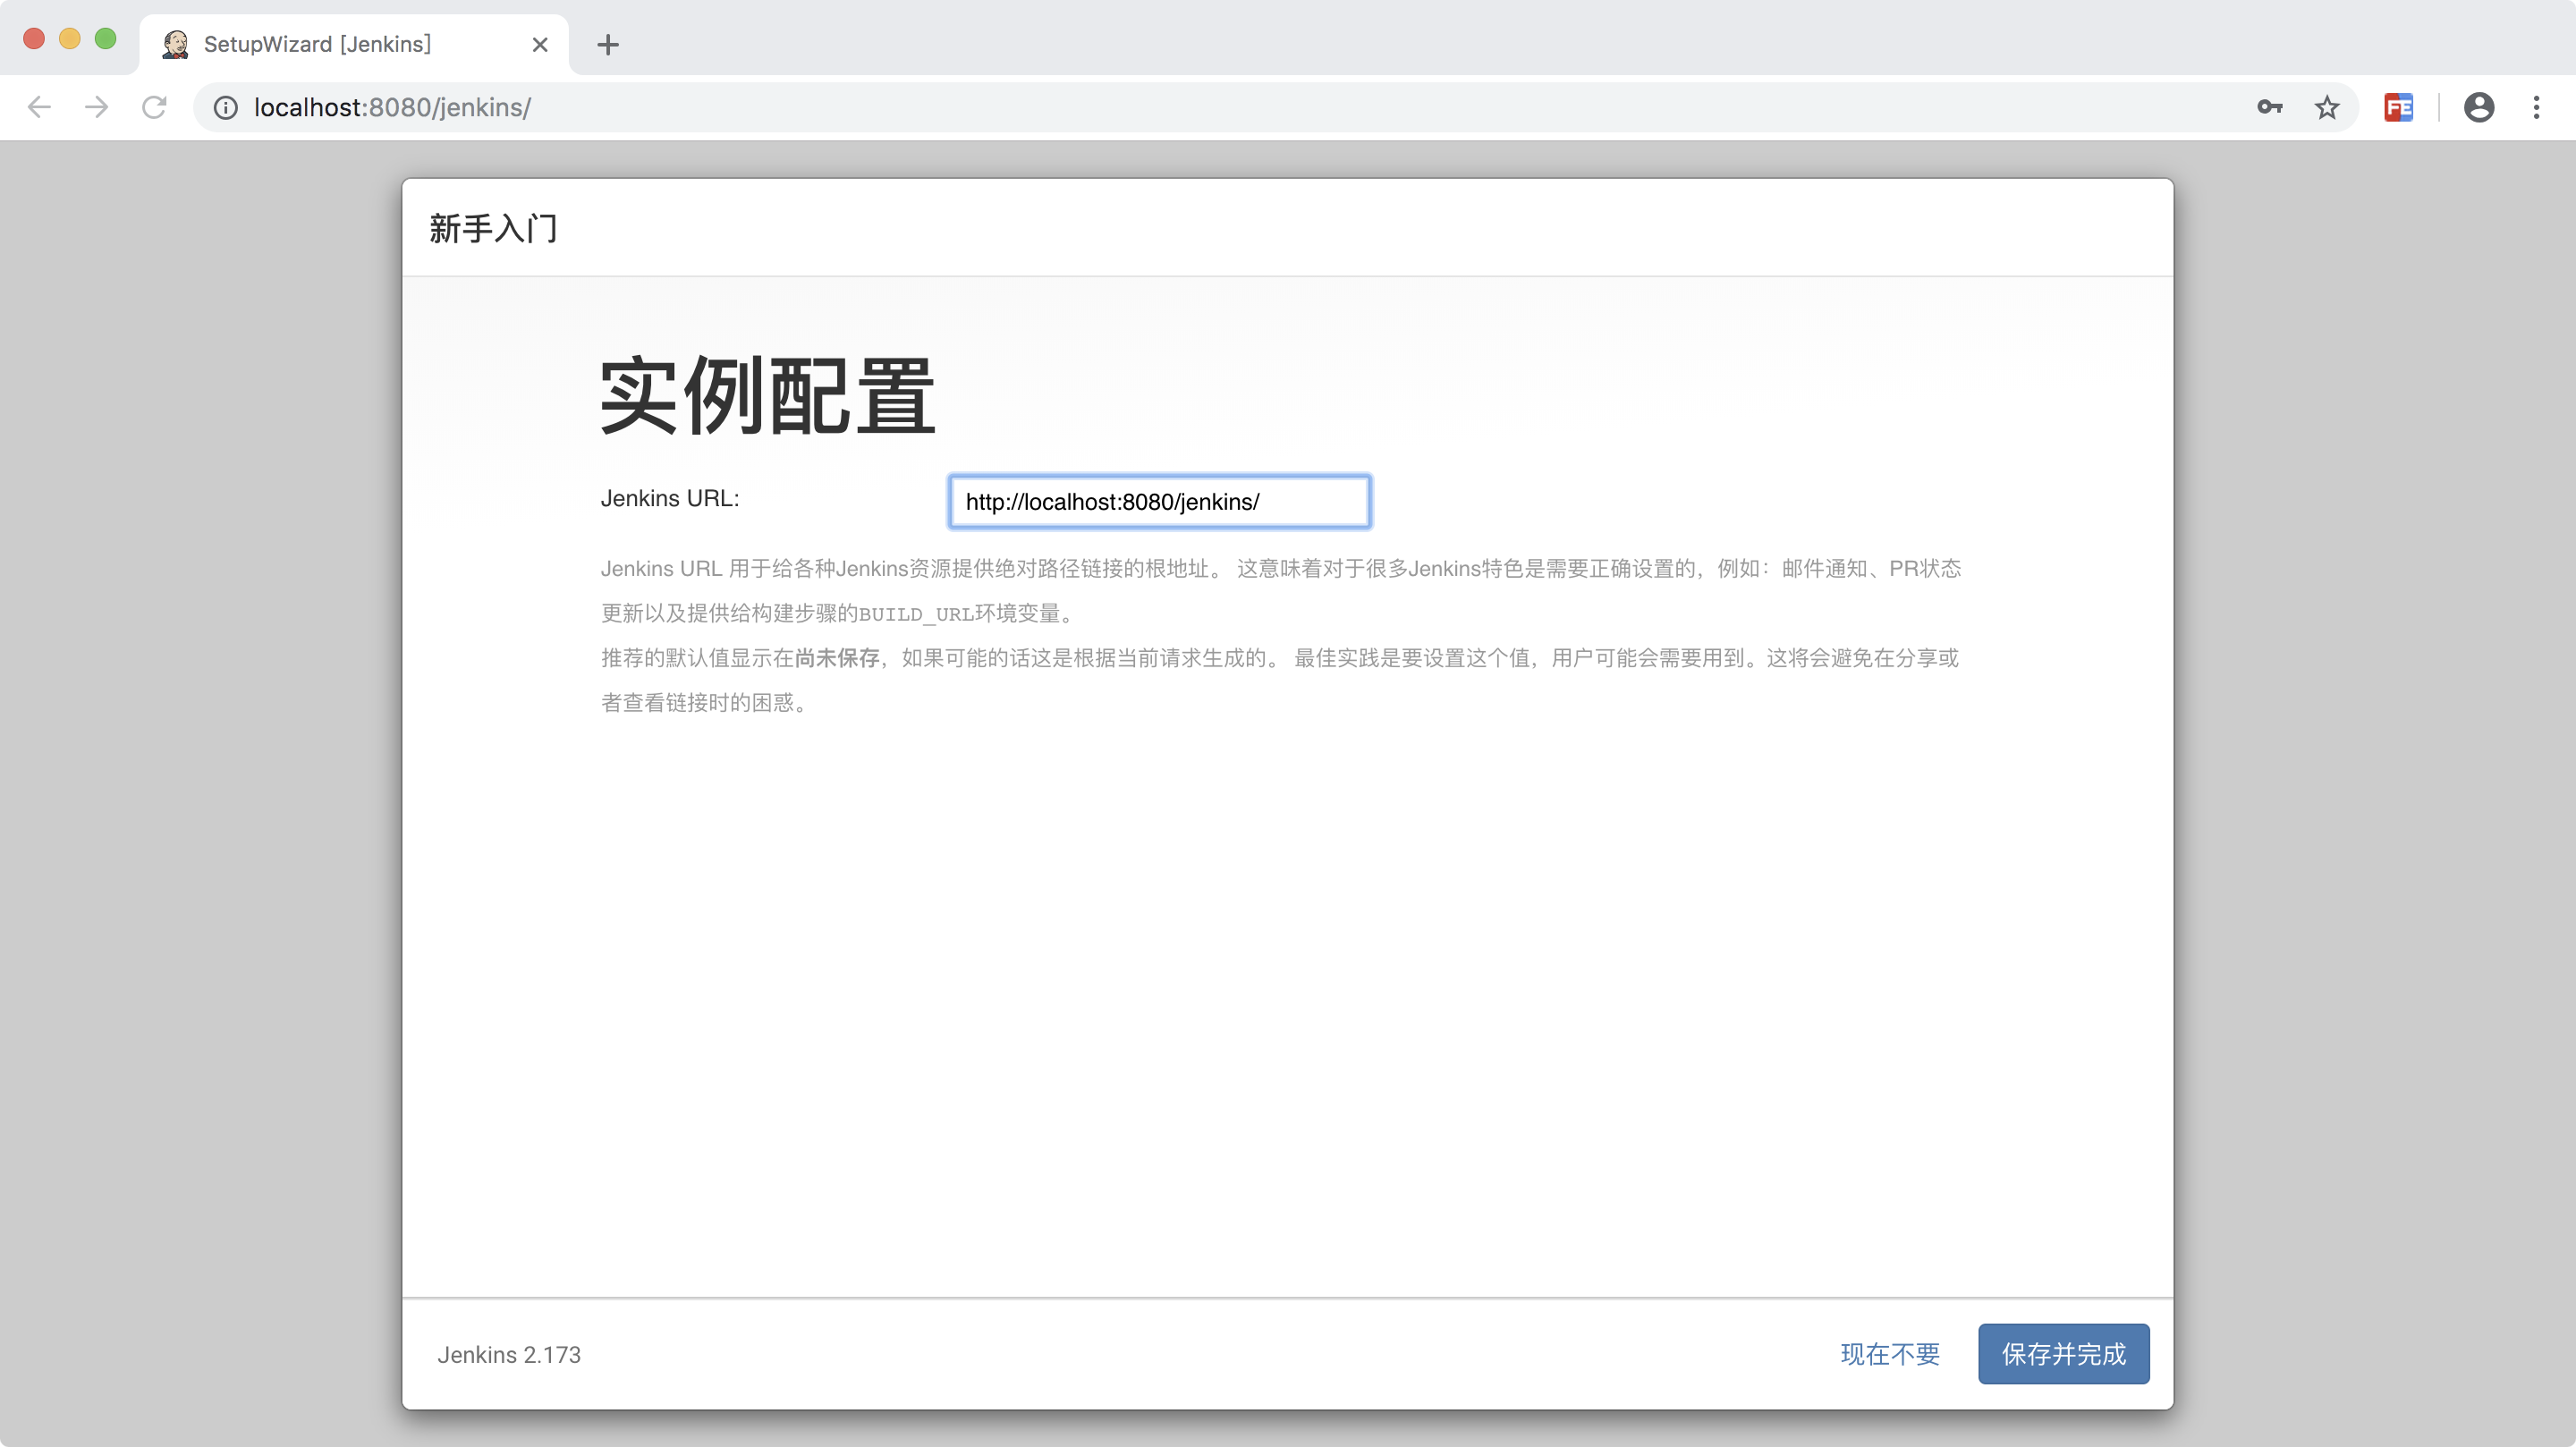This screenshot has width=2576, height=1447.
Task: Click the Jenkins URL input field
Action: point(1158,501)
